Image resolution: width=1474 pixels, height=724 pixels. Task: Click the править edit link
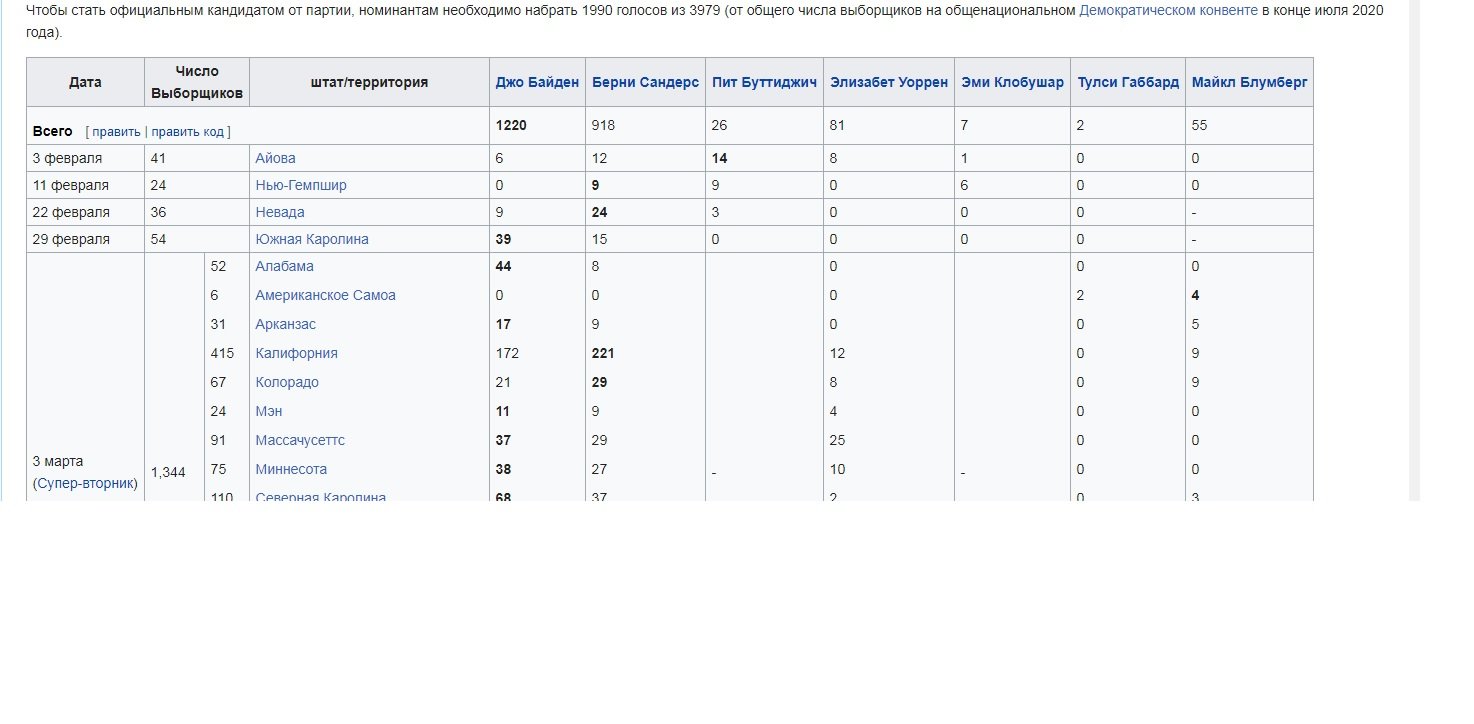tap(116, 132)
